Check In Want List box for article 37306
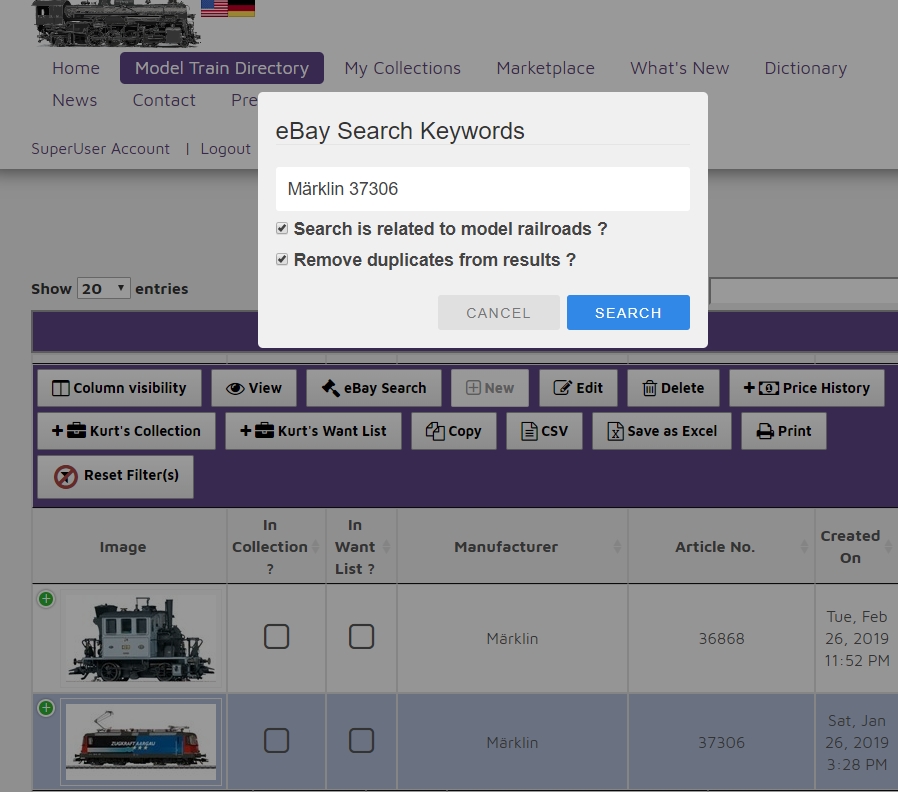 tap(361, 740)
